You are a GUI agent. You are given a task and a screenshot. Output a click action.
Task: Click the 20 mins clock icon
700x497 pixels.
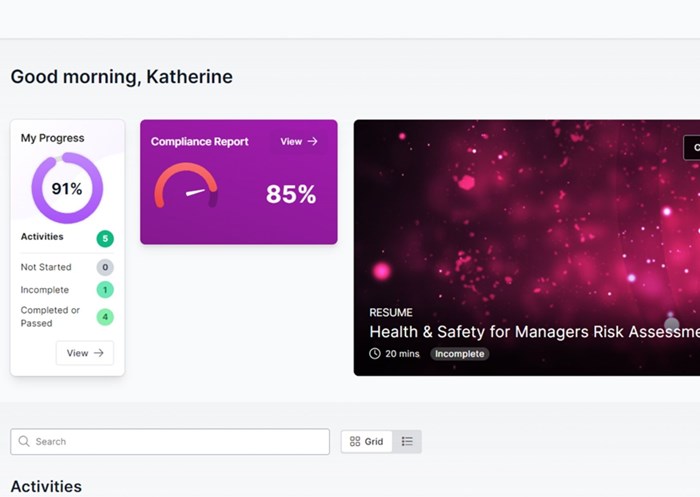point(375,354)
